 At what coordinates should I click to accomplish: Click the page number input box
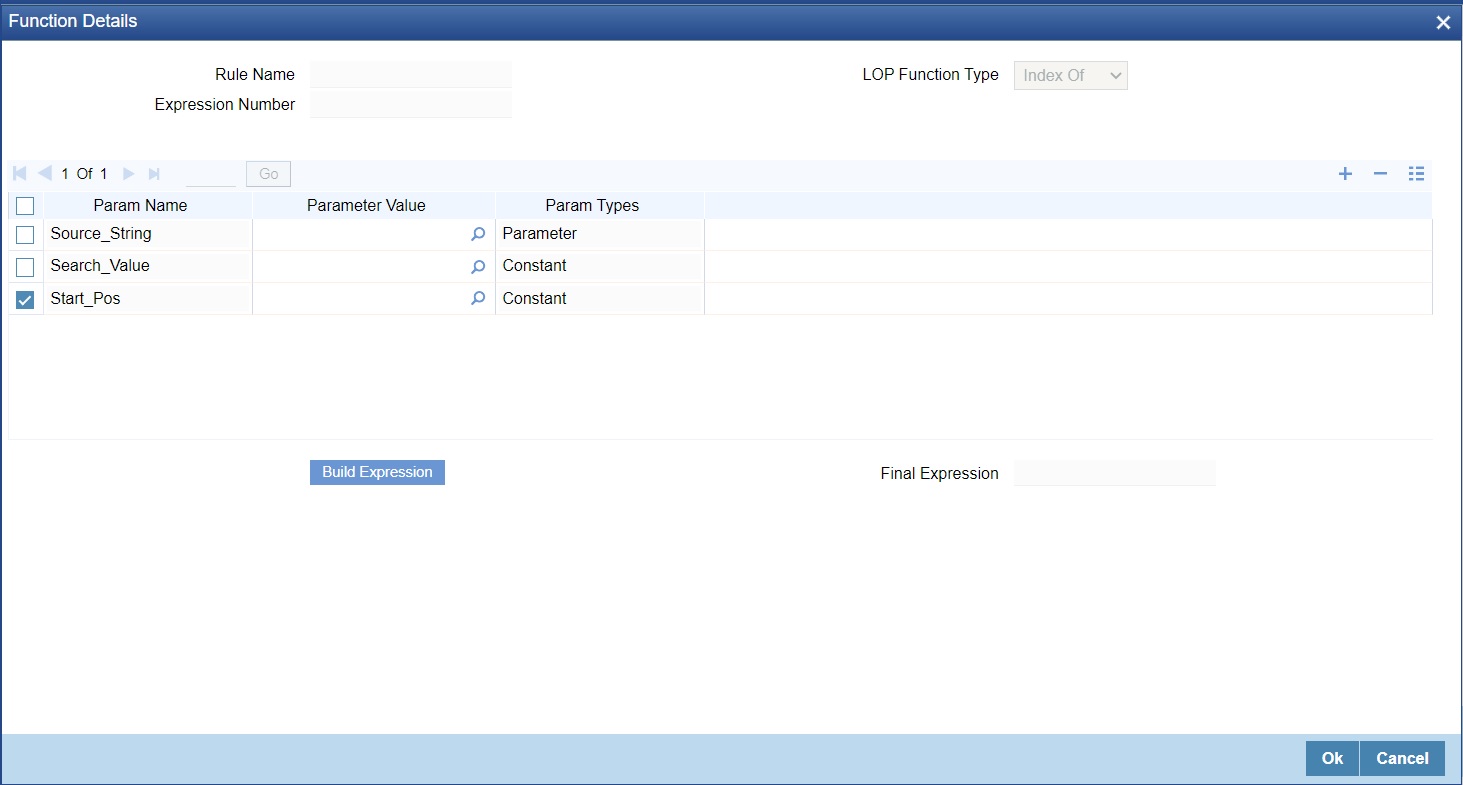[211, 174]
